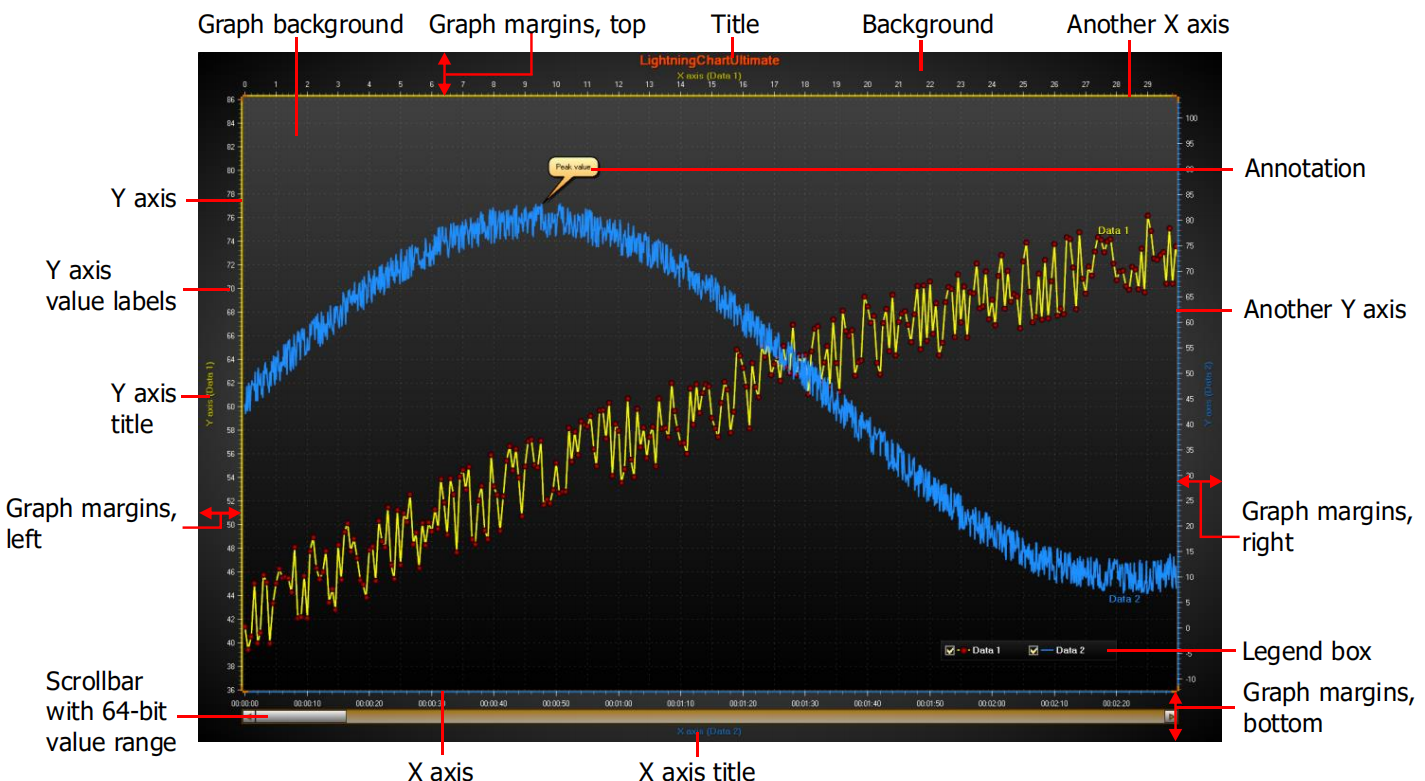Screen dimensions: 1425x781
Task: Click value 29 on top X axis
Action: pyautogui.click(x=1147, y=85)
